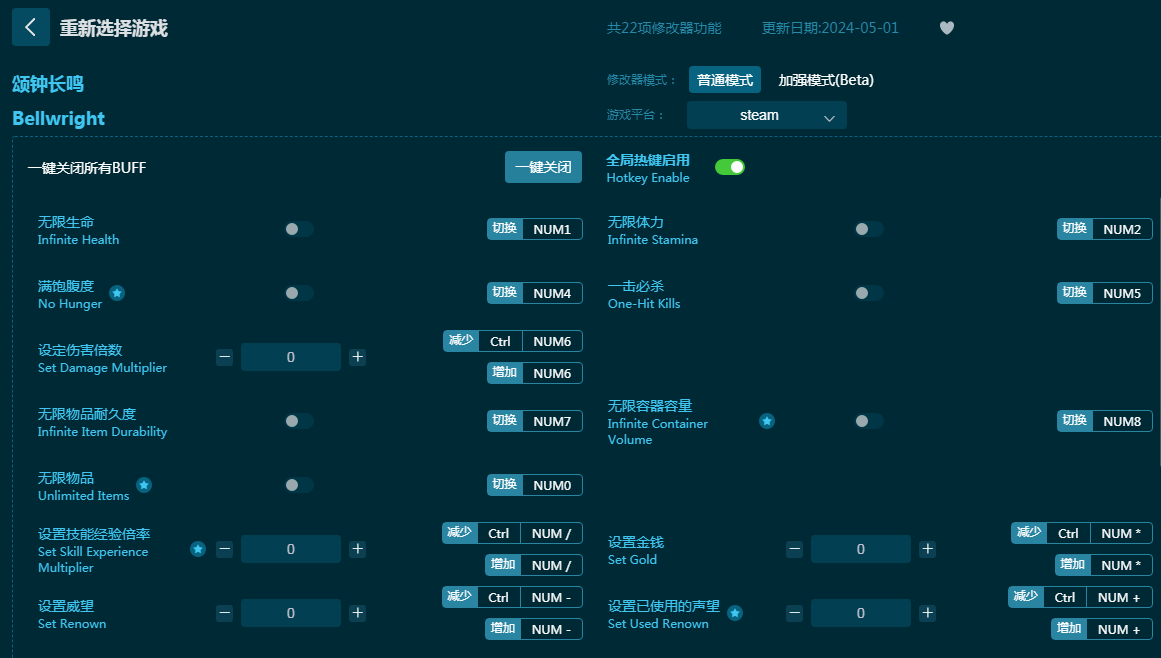
Task: Increase Set Gold value with plus button
Action: [x=927, y=549]
